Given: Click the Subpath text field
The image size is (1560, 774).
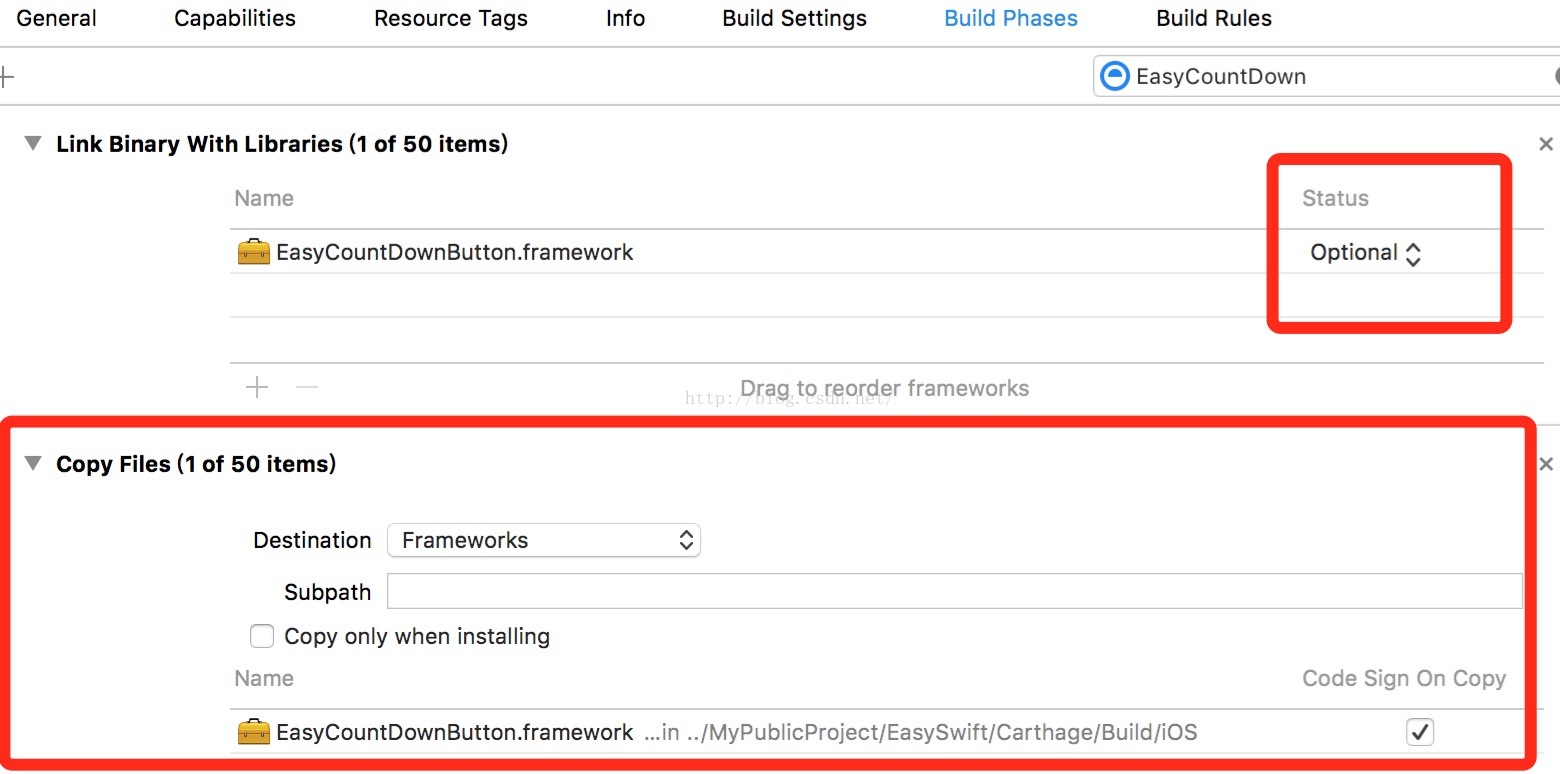Looking at the screenshot, I should click(x=954, y=591).
